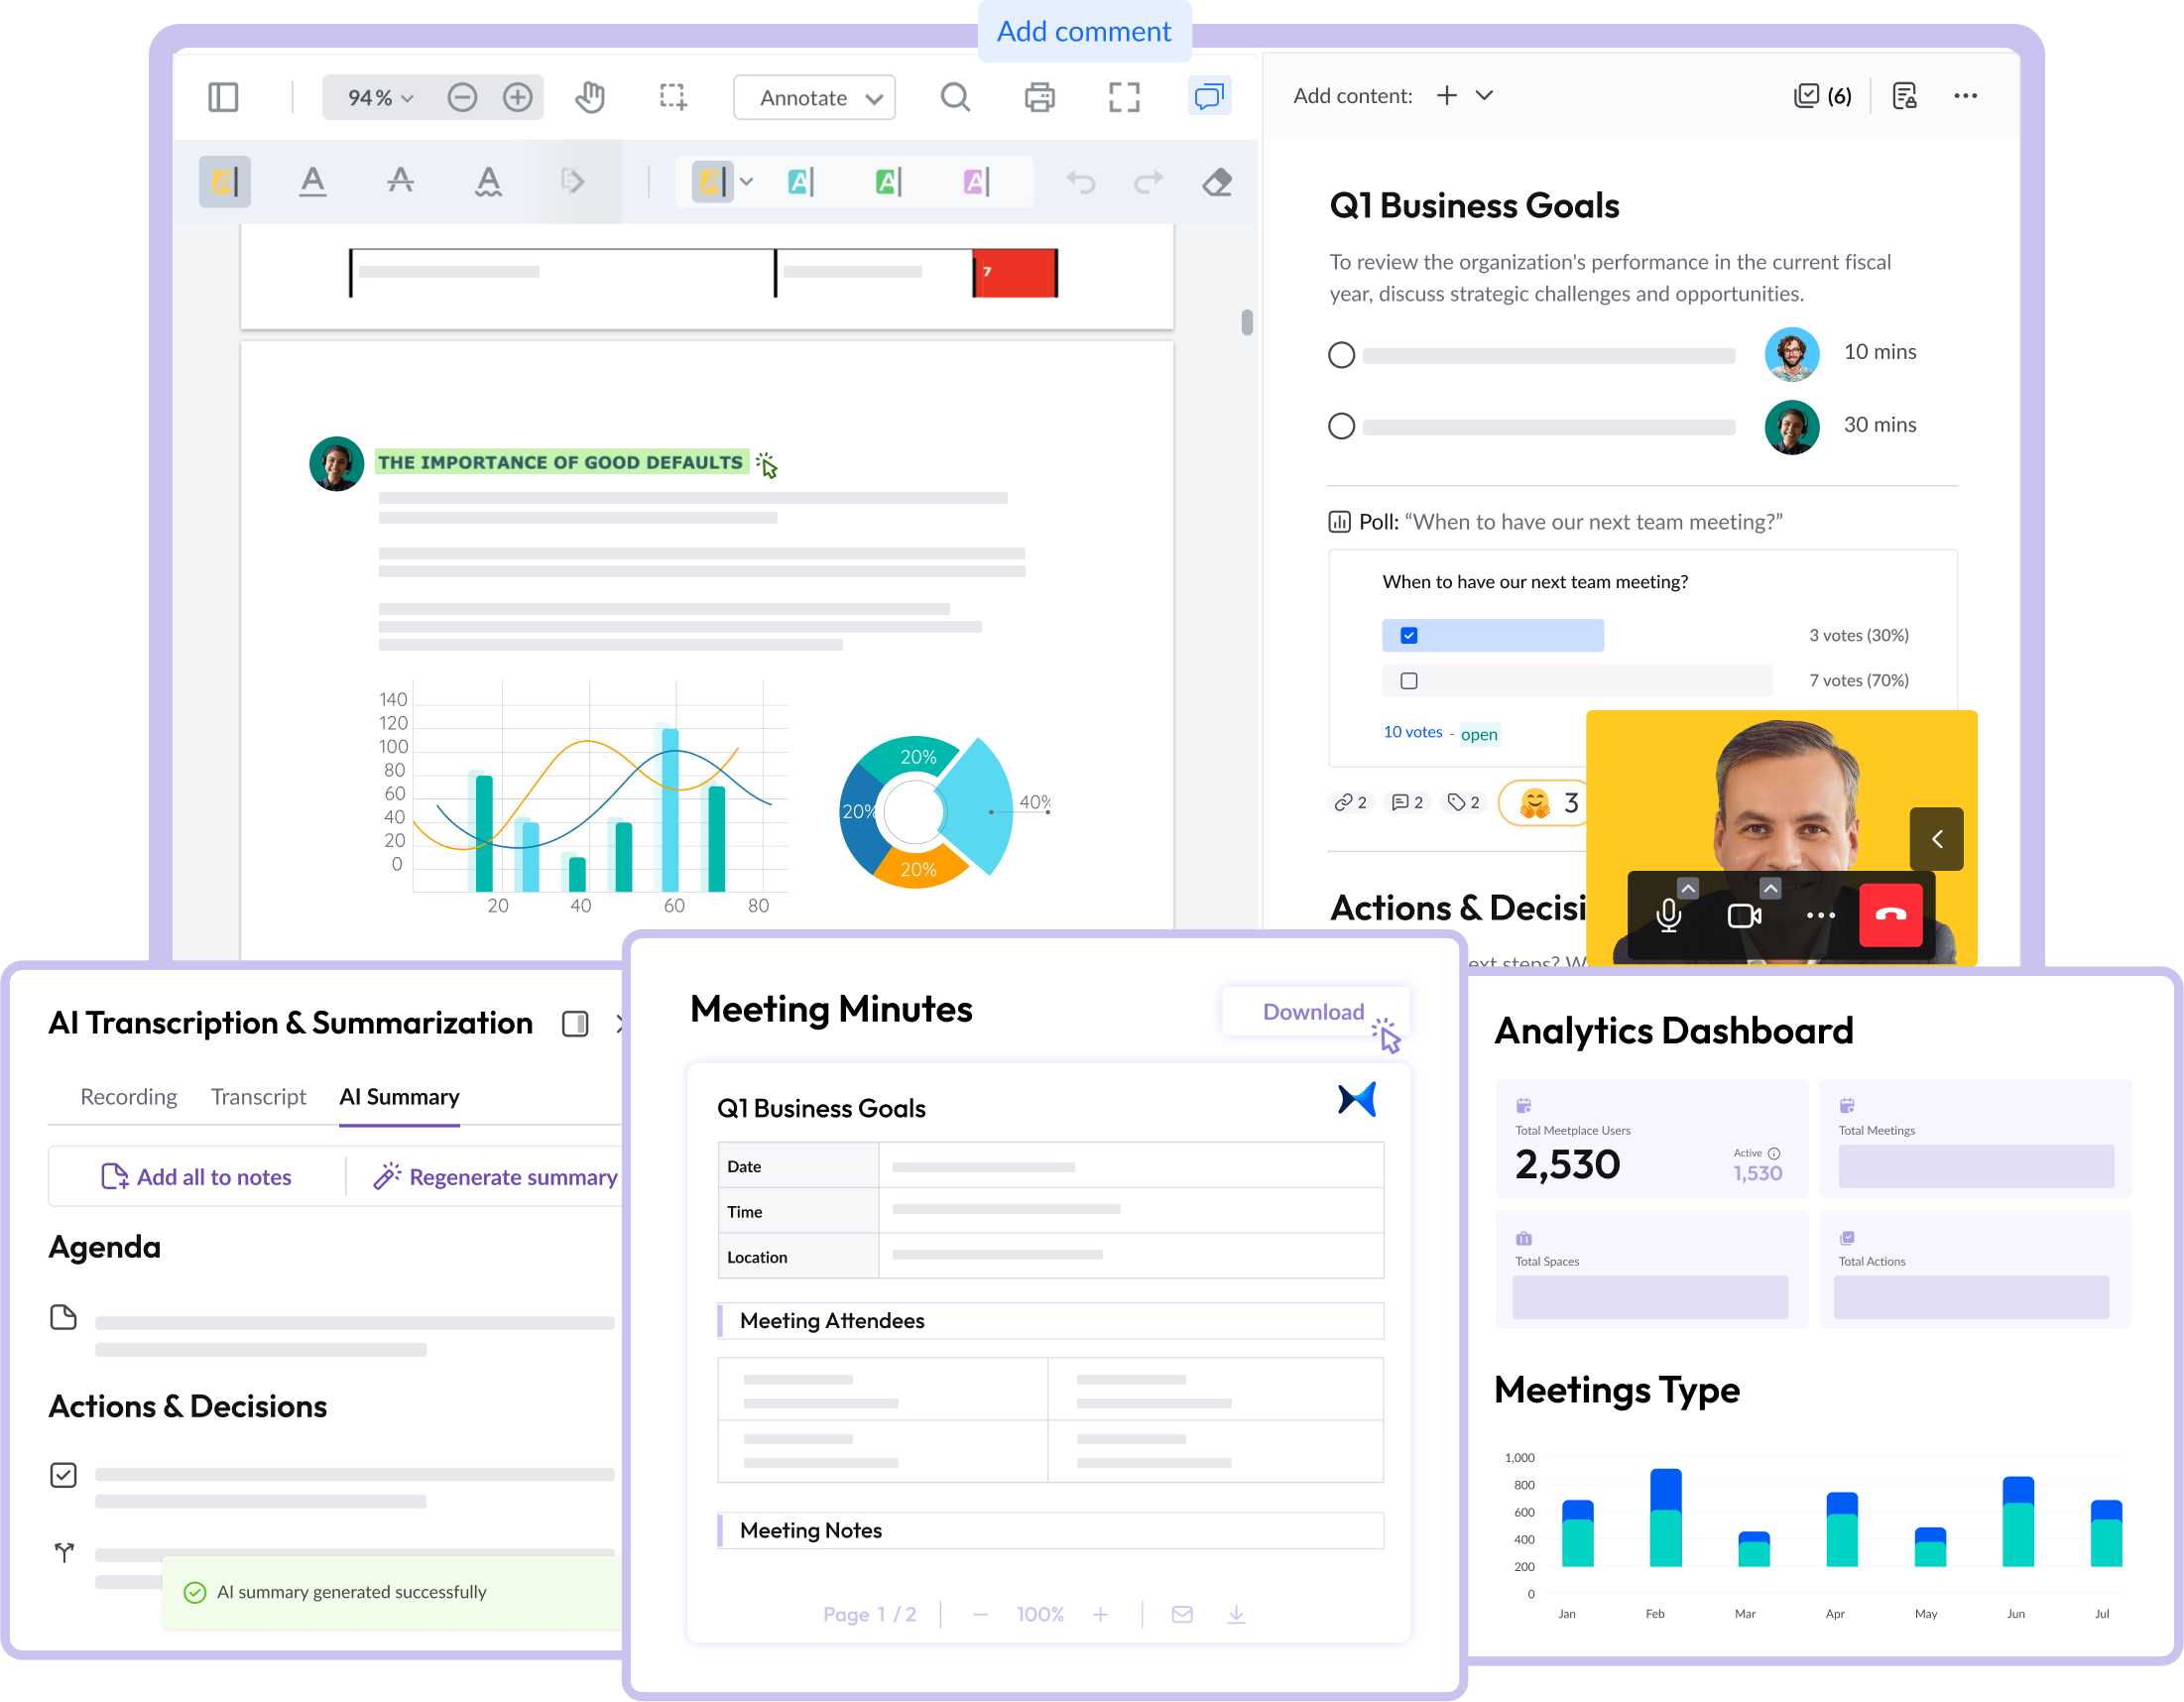This screenshot has height=1702, width=2184.
Task: Enter full screen view
Action: (1124, 97)
